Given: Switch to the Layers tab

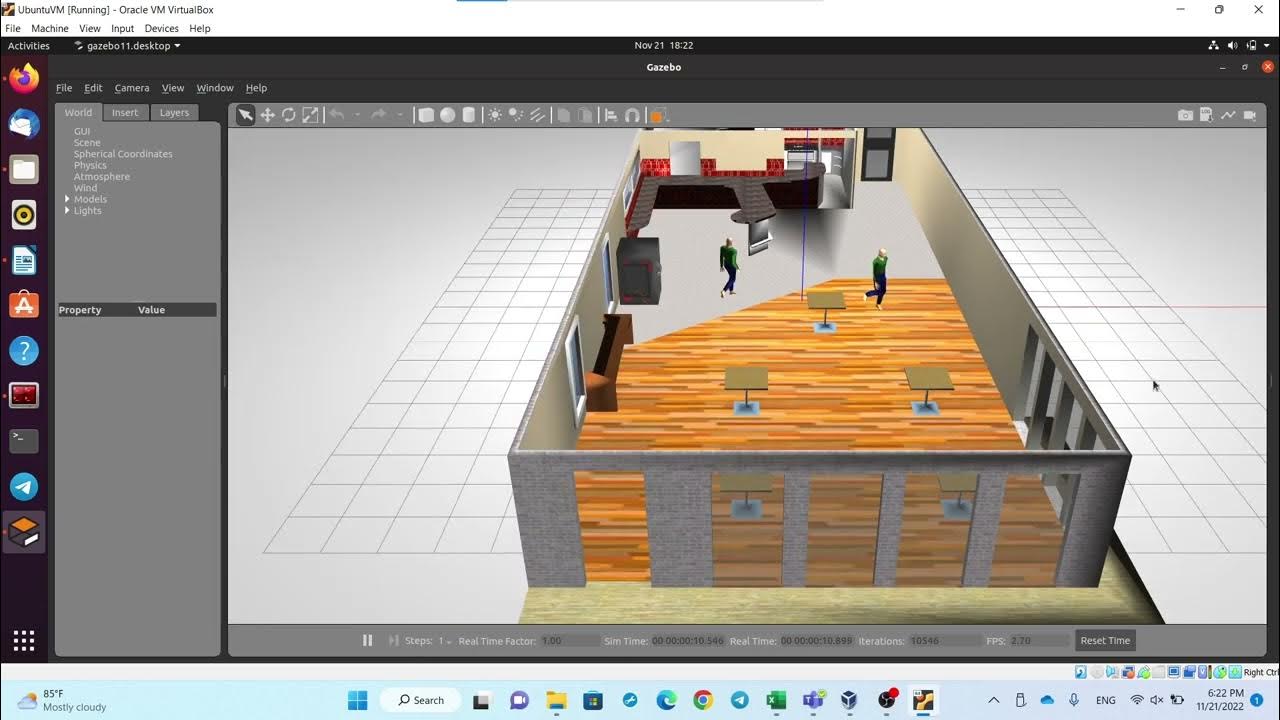Looking at the screenshot, I should coord(174,113).
